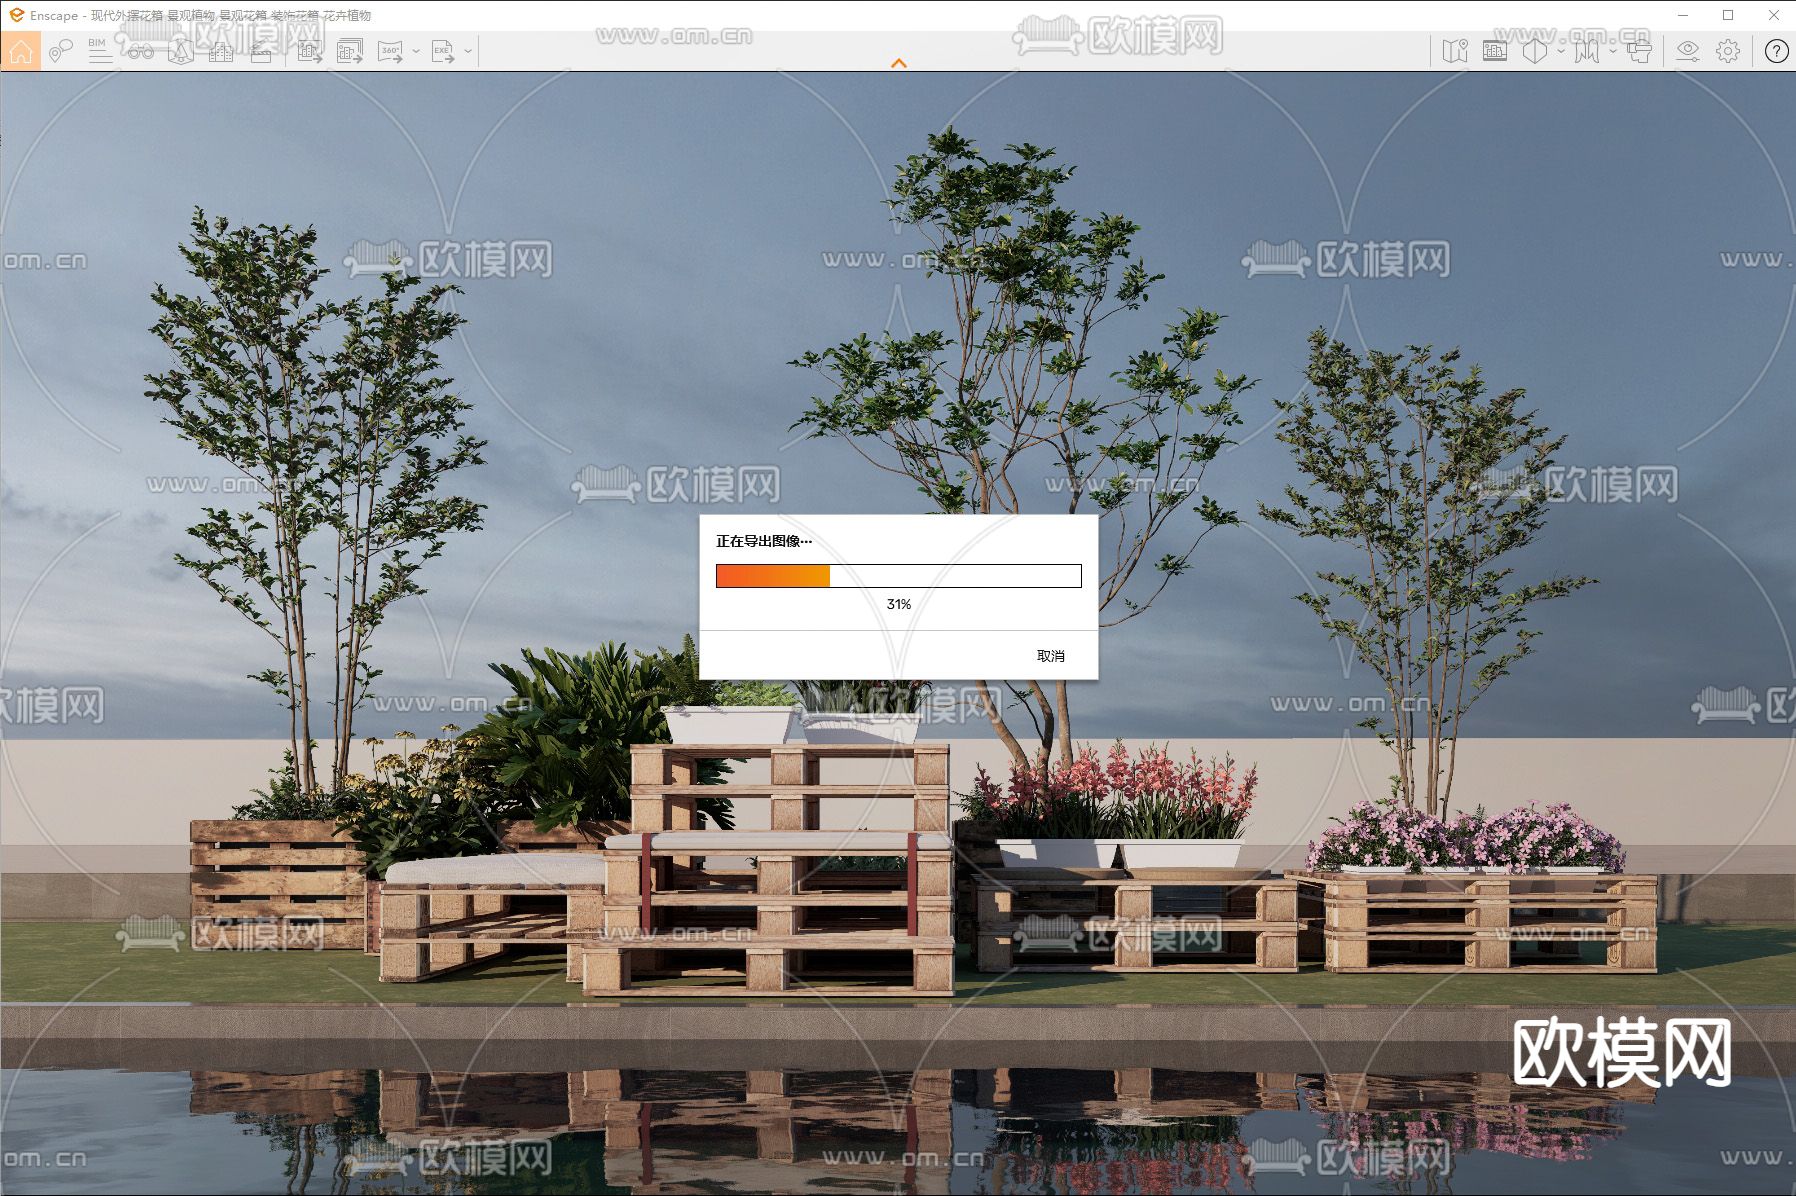Show the BIM info panel
This screenshot has width=1796, height=1196.
click(x=100, y=51)
